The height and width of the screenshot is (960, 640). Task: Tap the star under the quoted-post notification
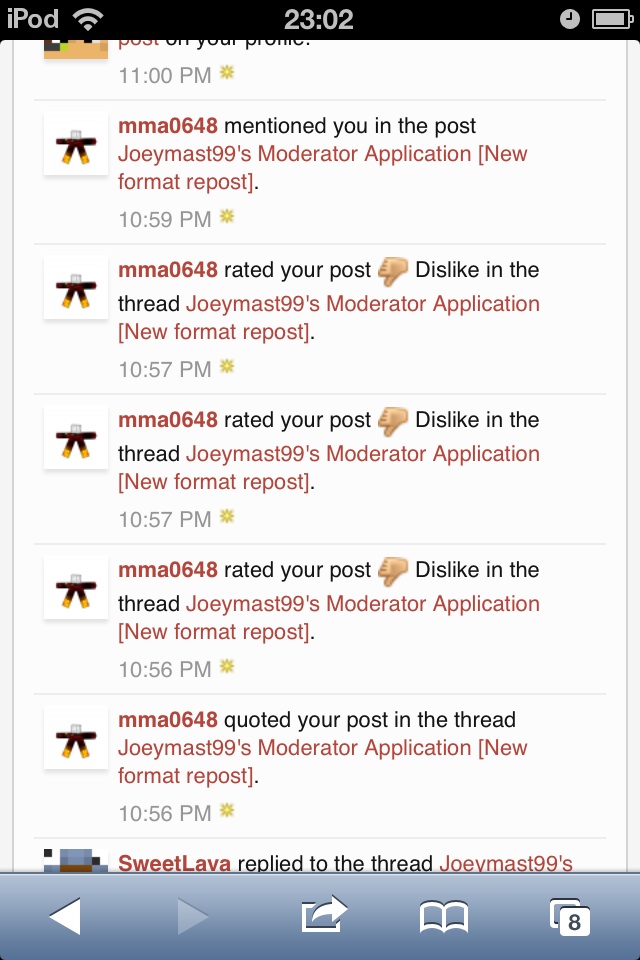coord(227,809)
